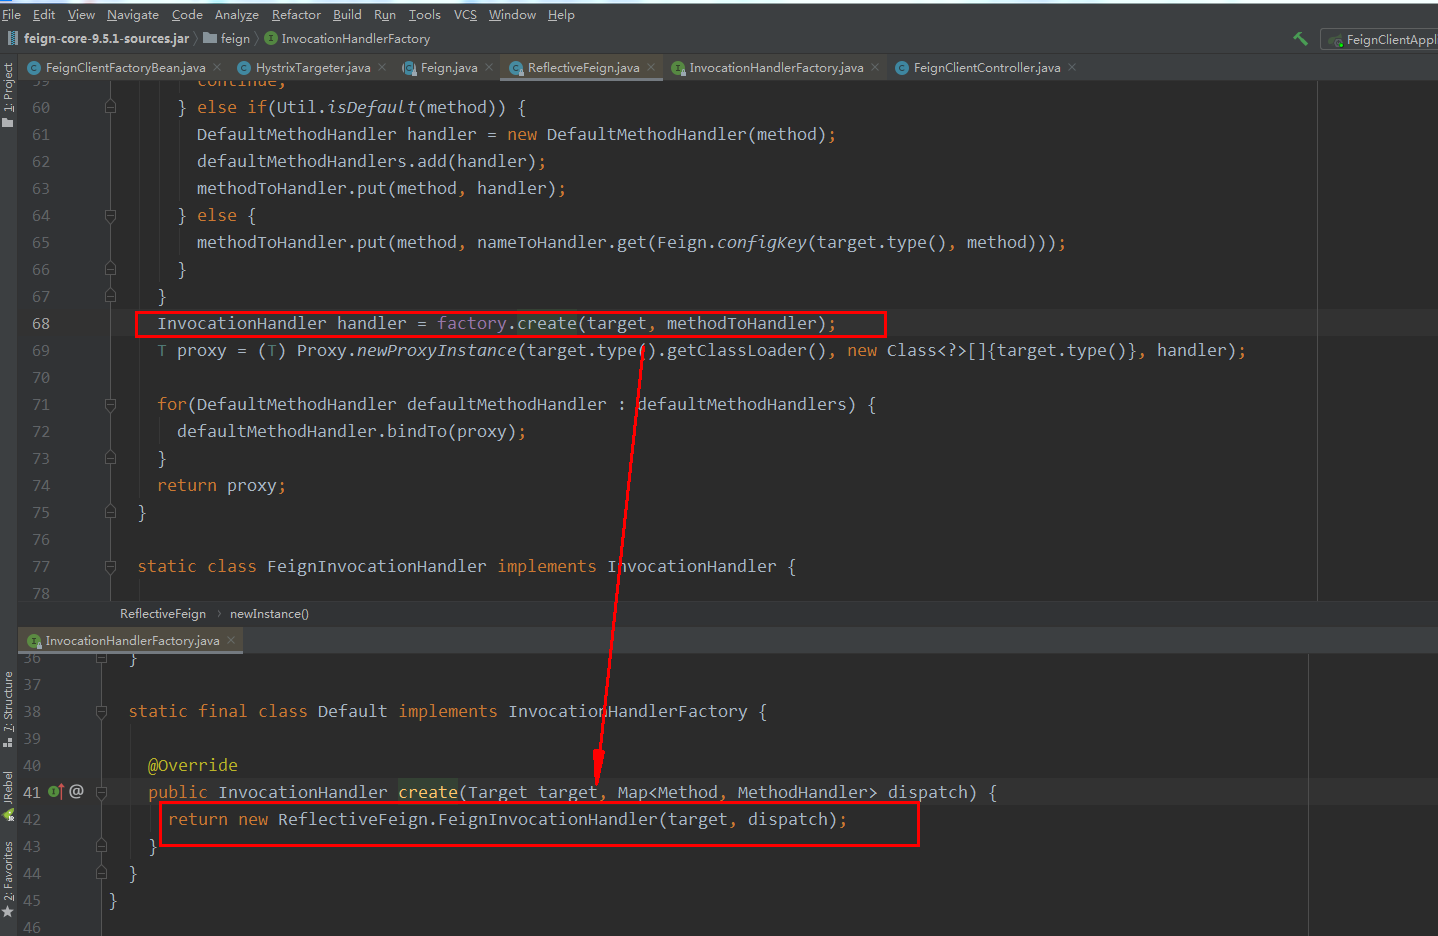Close the Feign.java tab
This screenshot has height=936, width=1438.
(x=489, y=68)
